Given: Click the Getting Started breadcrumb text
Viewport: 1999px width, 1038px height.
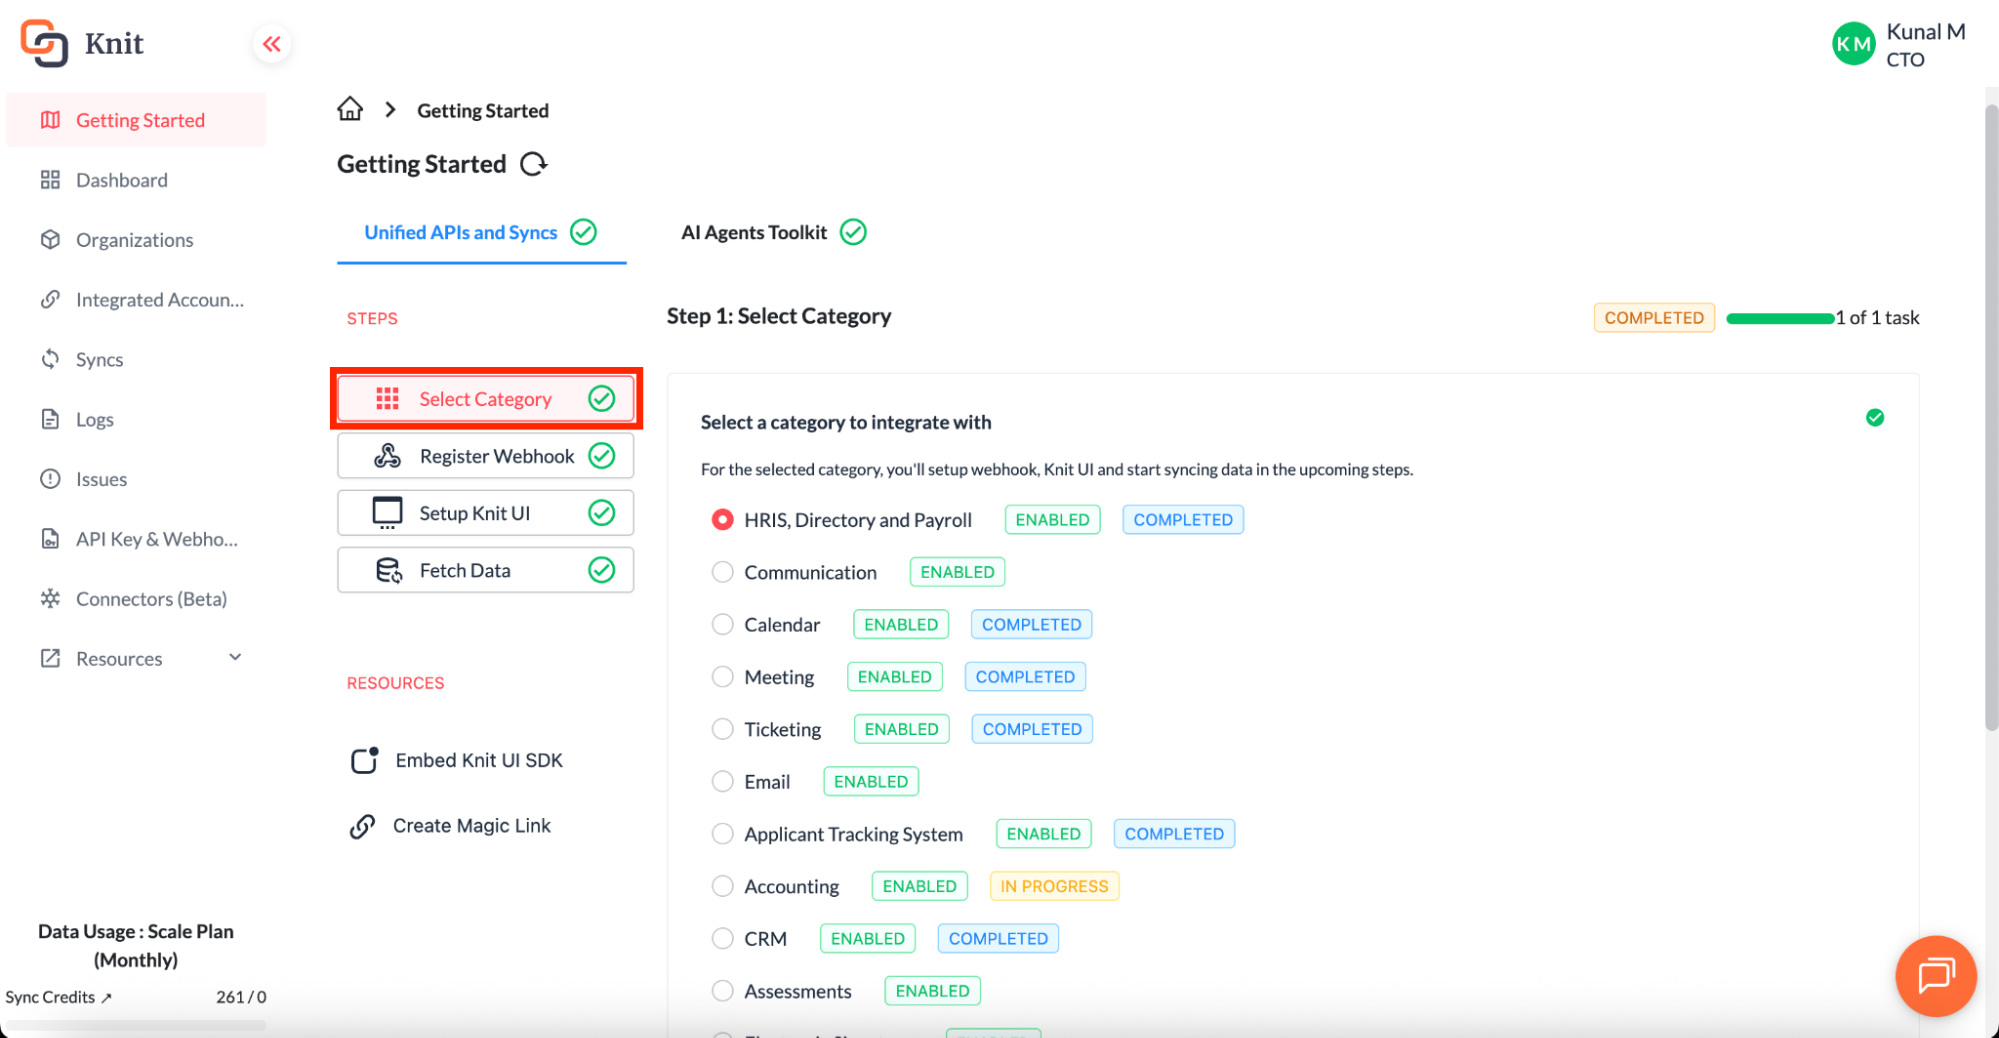Looking at the screenshot, I should (483, 110).
